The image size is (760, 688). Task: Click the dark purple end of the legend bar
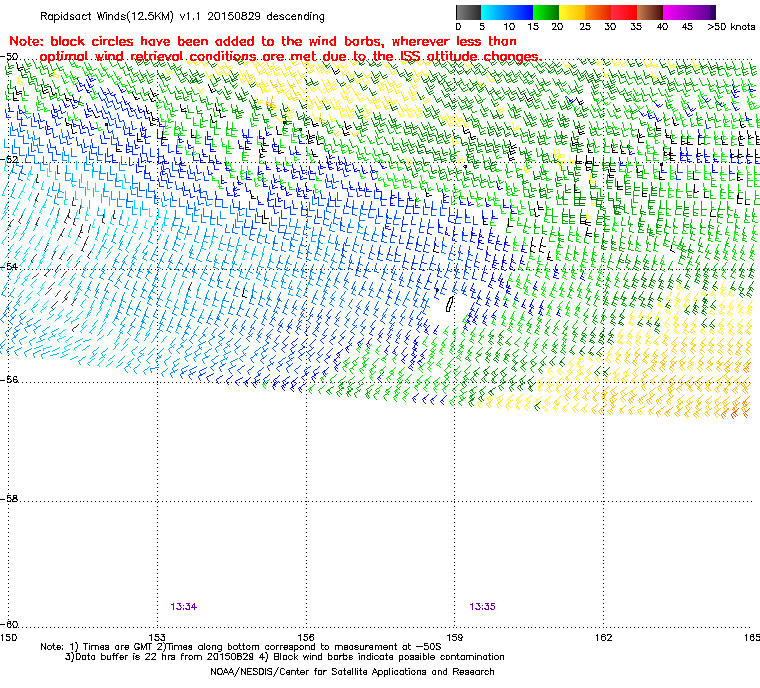pyautogui.click(x=712, y=12)
